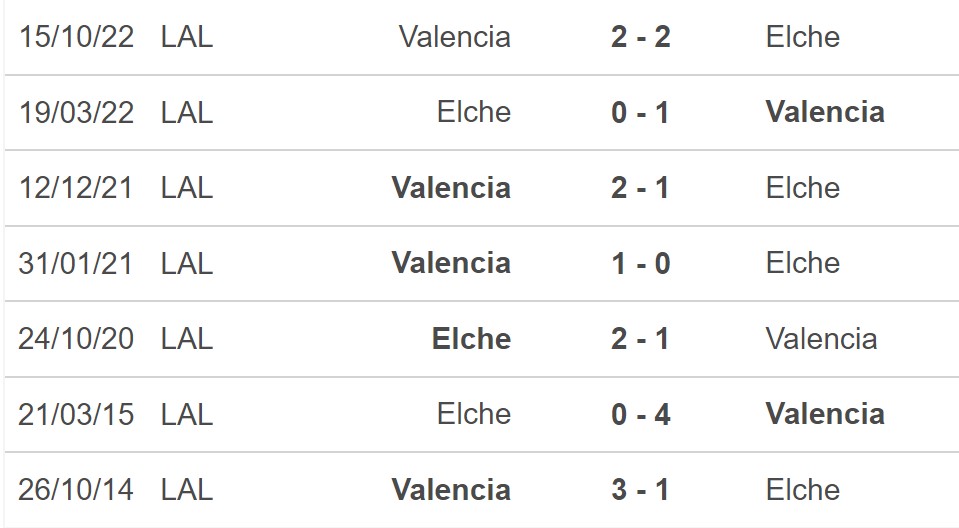Select Elche home team in the 19/03/22 row

pyautogui.click(x=474, y=112)
